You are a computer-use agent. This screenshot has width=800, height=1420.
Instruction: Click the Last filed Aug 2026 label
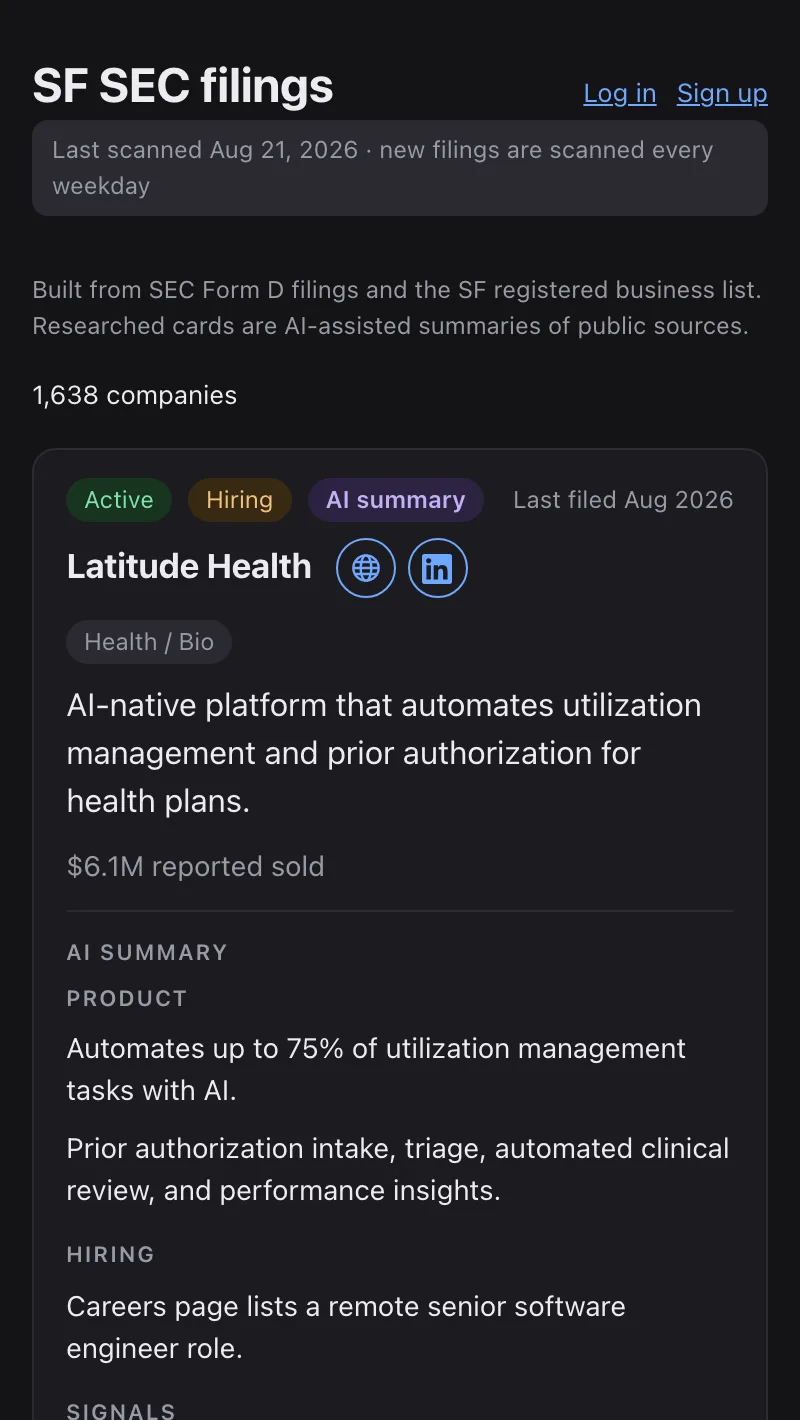(x=623, y=500)
